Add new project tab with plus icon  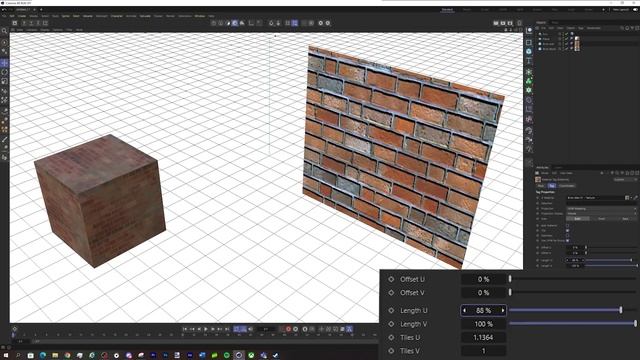pos(41,9)
